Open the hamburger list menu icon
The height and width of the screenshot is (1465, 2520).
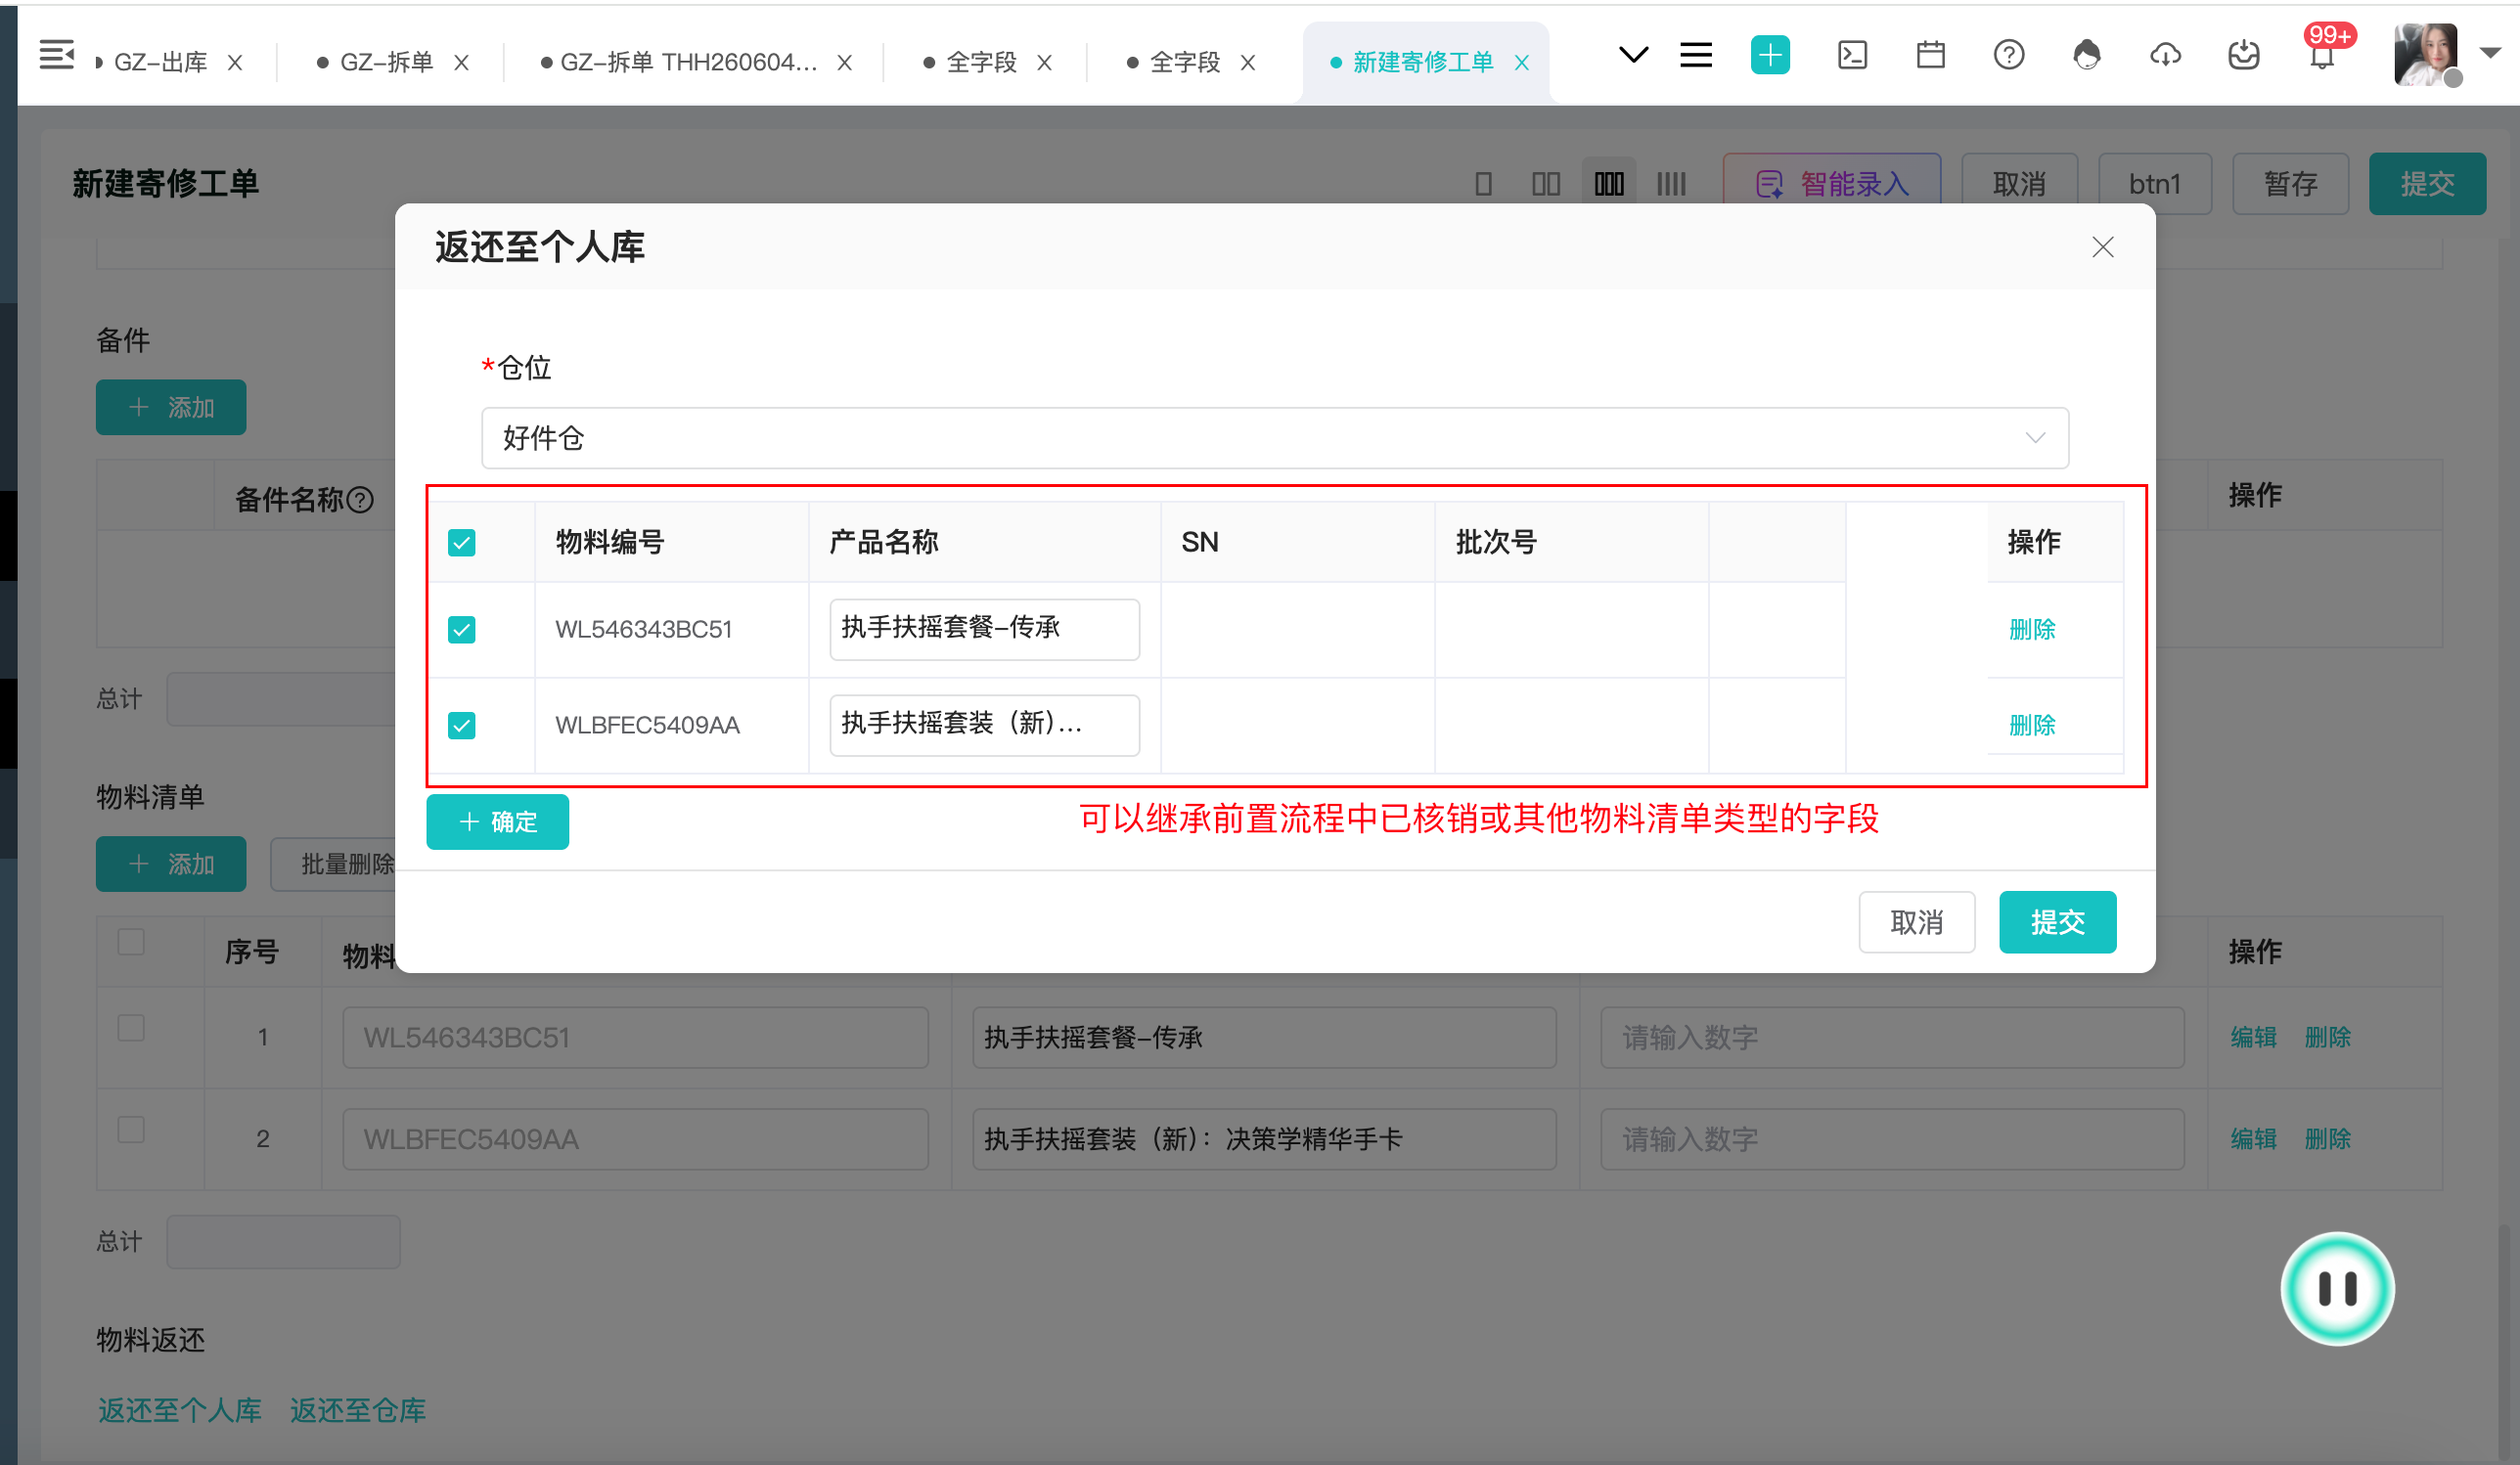pos(1696,55)
